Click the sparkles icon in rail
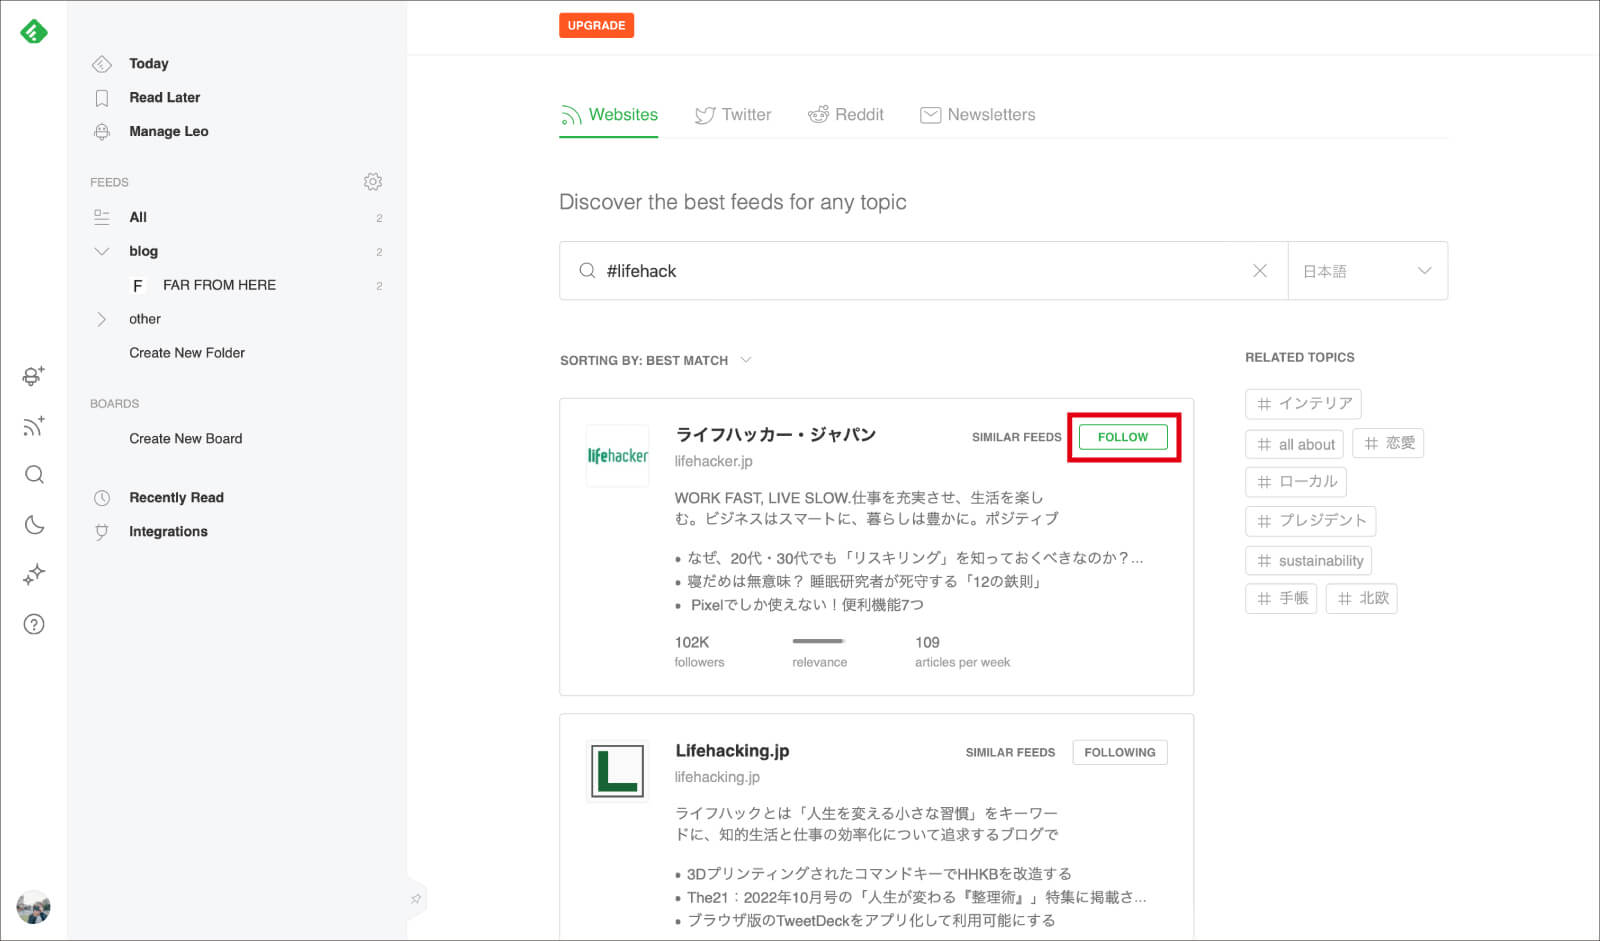 pos(34,574)
